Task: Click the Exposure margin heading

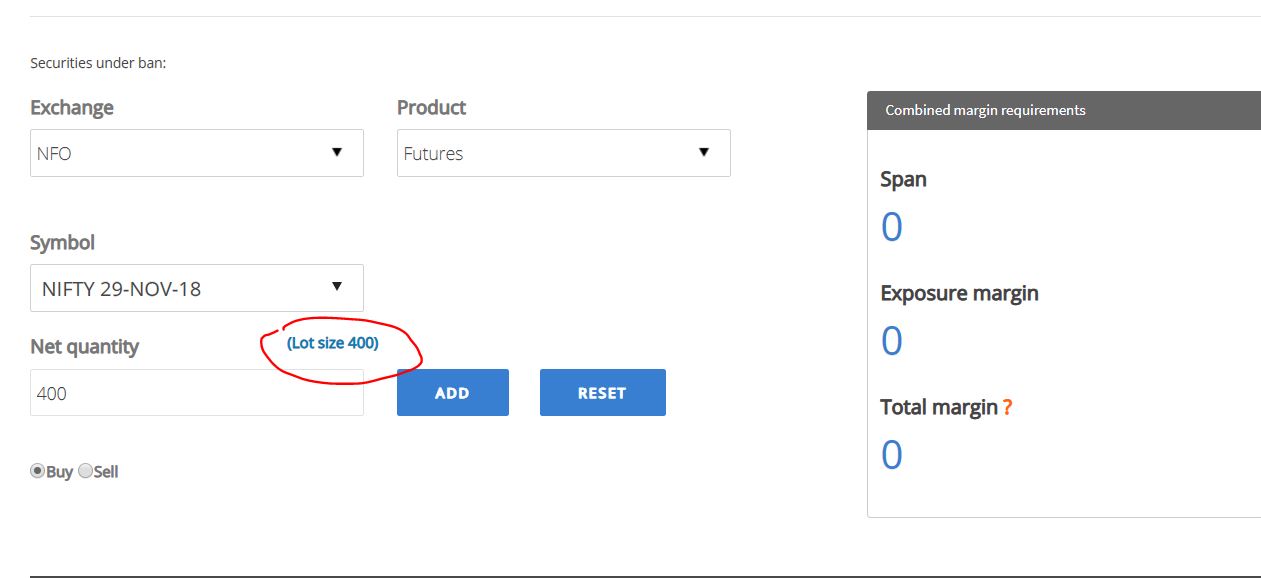Action: tap(960, 294)
